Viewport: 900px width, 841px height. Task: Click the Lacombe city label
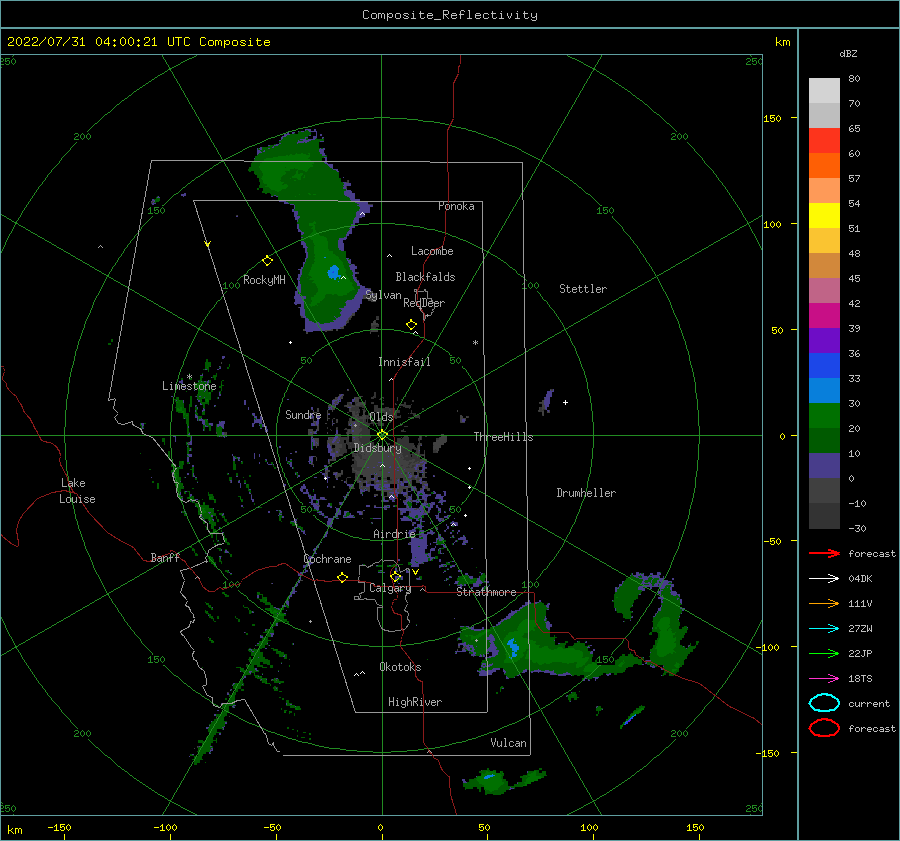(x=432, y=251)
